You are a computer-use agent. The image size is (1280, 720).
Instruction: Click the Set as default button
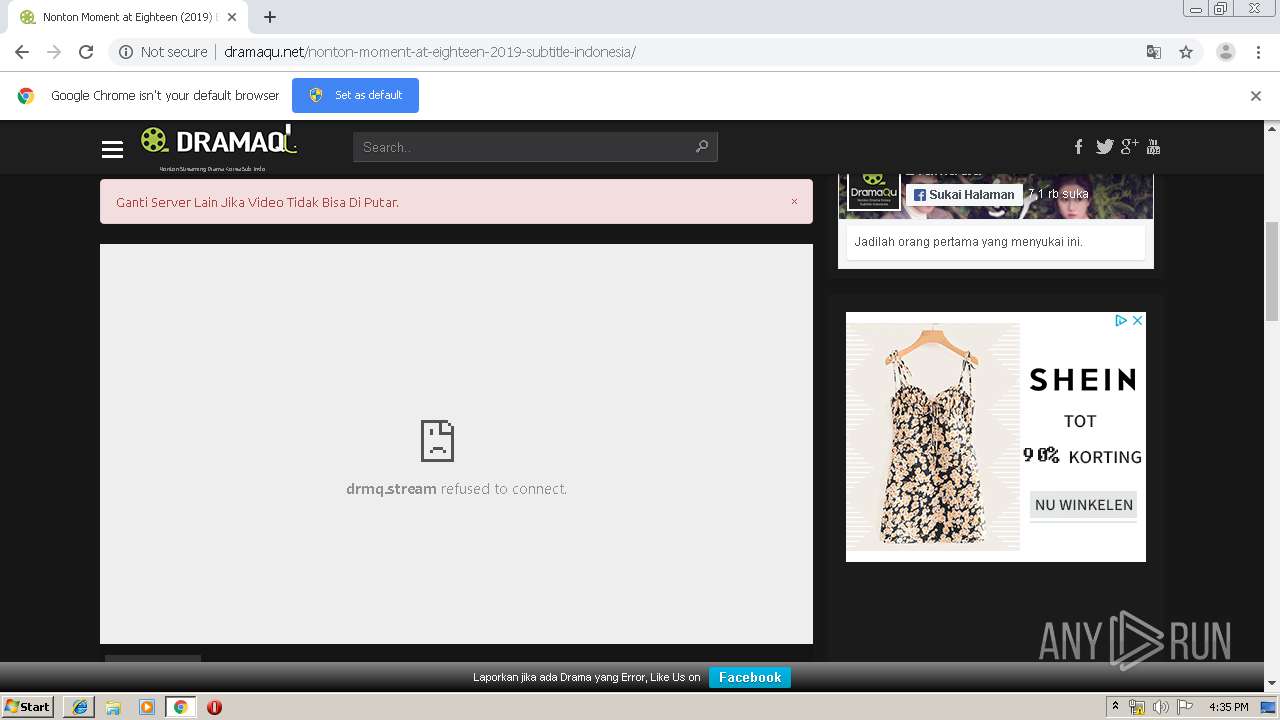pyautogui.click(x=355, y=95)
